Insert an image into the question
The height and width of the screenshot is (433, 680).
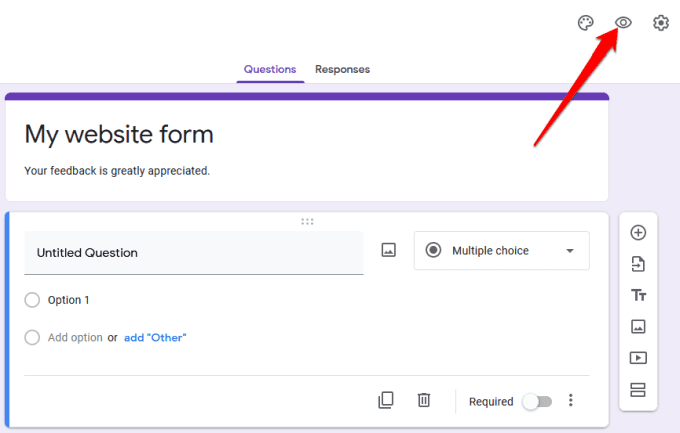(389, 251)
